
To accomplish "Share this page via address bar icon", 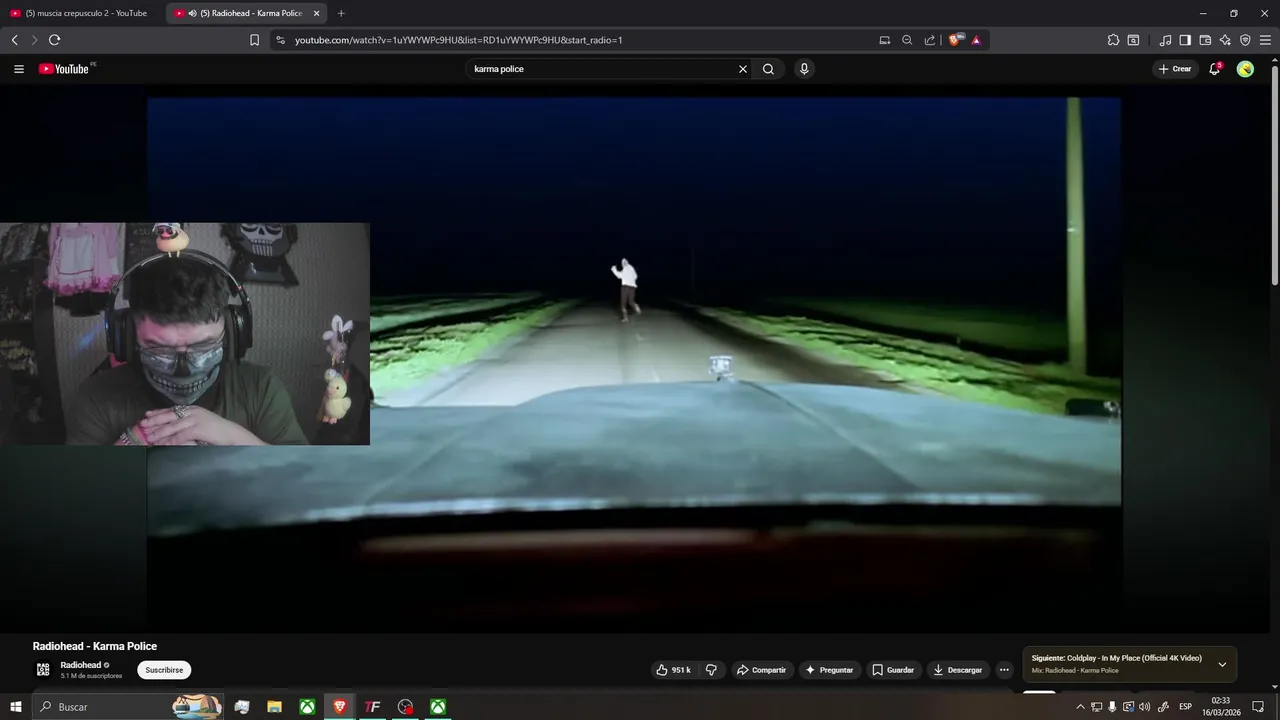I will 930,40.
